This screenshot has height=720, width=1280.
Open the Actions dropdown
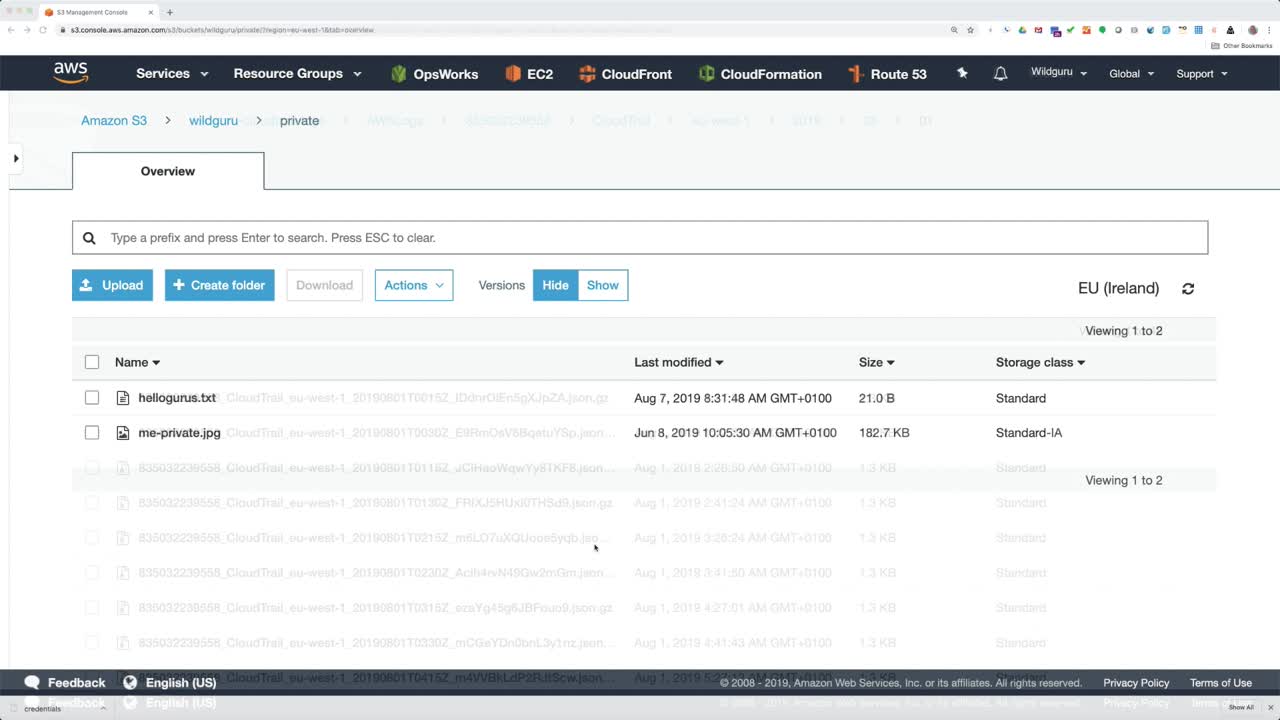(x=414, y=285)
